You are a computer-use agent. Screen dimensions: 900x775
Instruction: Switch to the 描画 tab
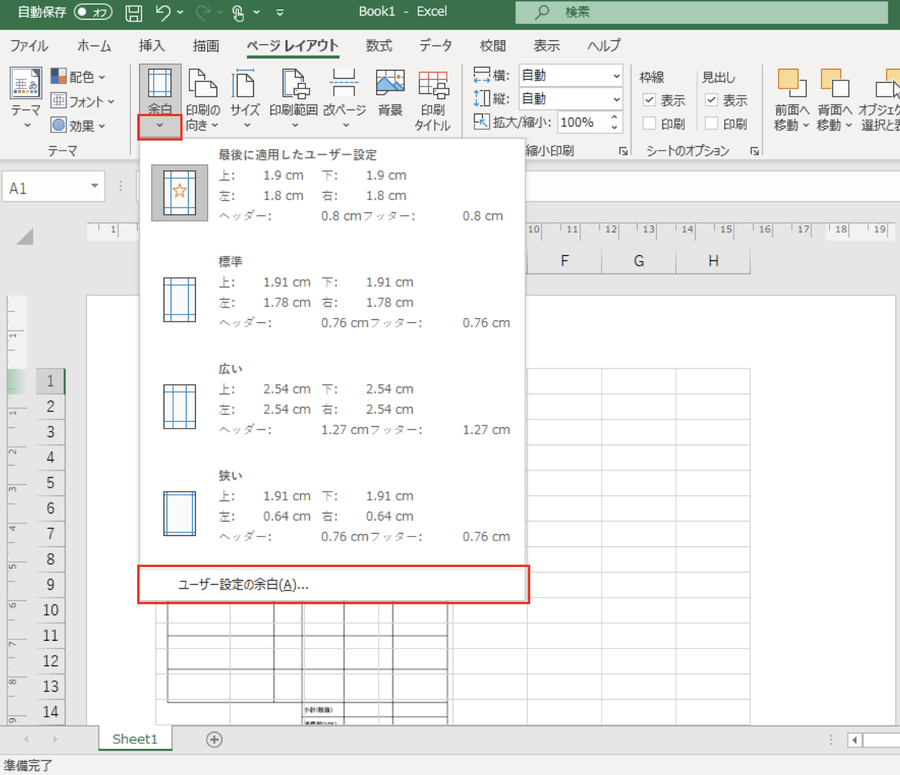tap(206, 46)
